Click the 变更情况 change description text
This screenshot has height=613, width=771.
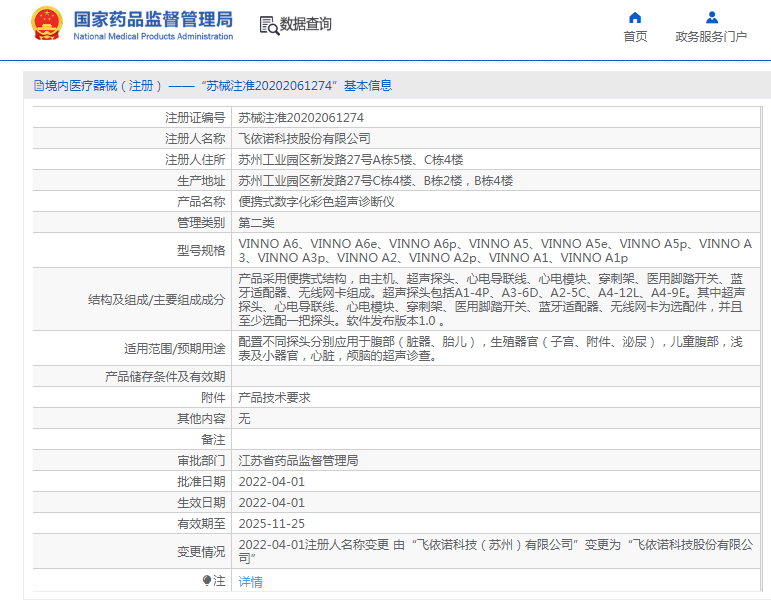tap(496, 552)
